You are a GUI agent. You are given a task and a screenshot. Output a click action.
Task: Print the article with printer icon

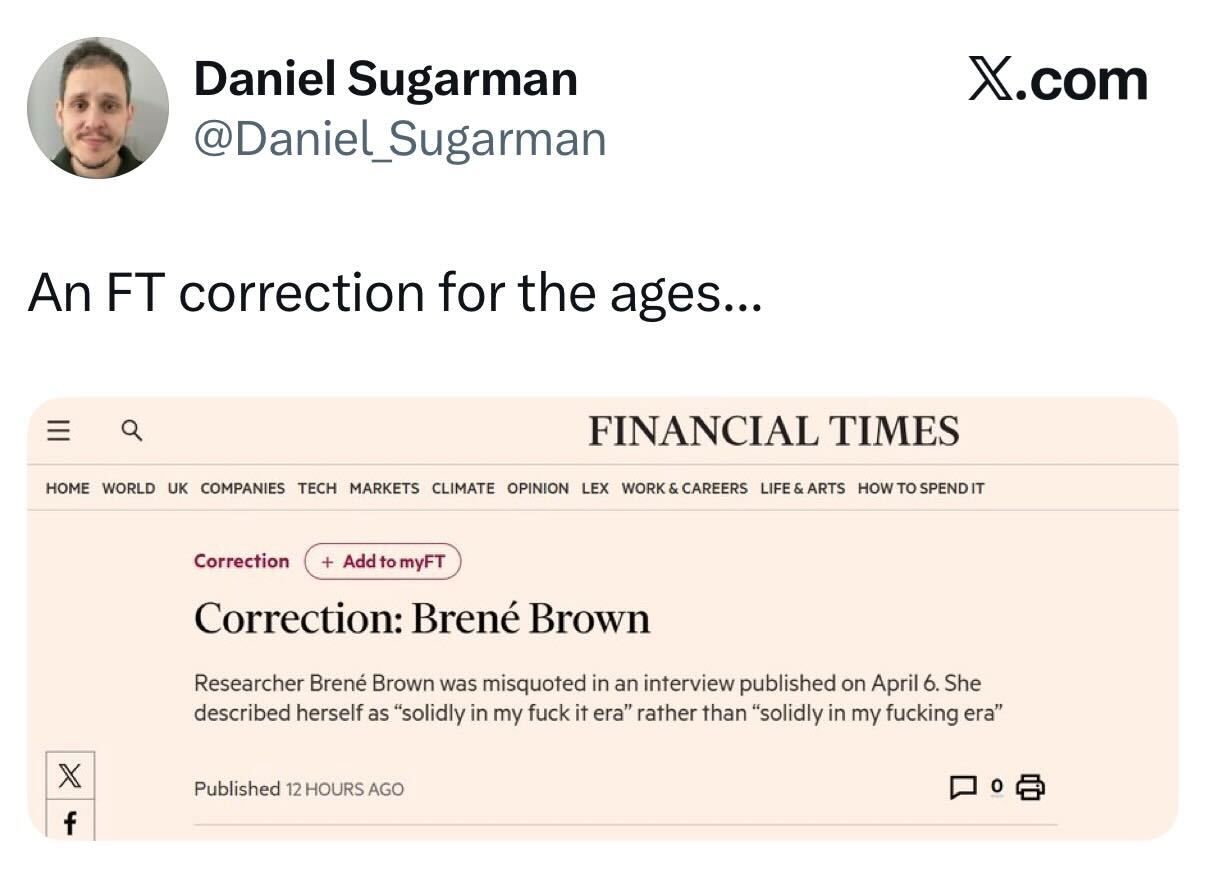1030,788
